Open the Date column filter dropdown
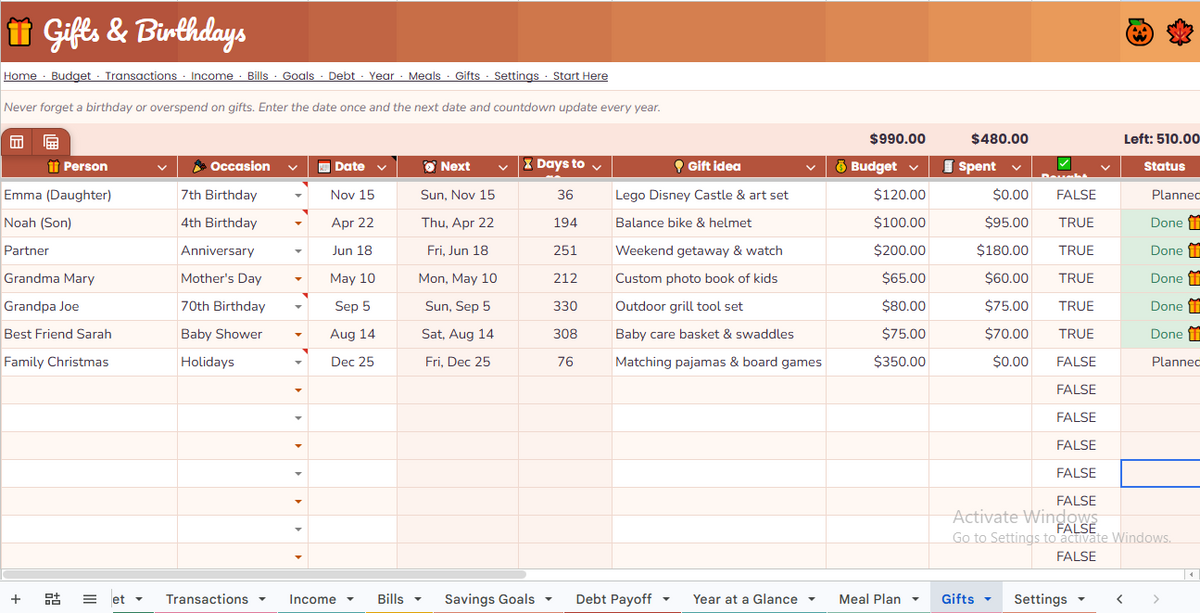1200x613 pixels. coord(381,167)
